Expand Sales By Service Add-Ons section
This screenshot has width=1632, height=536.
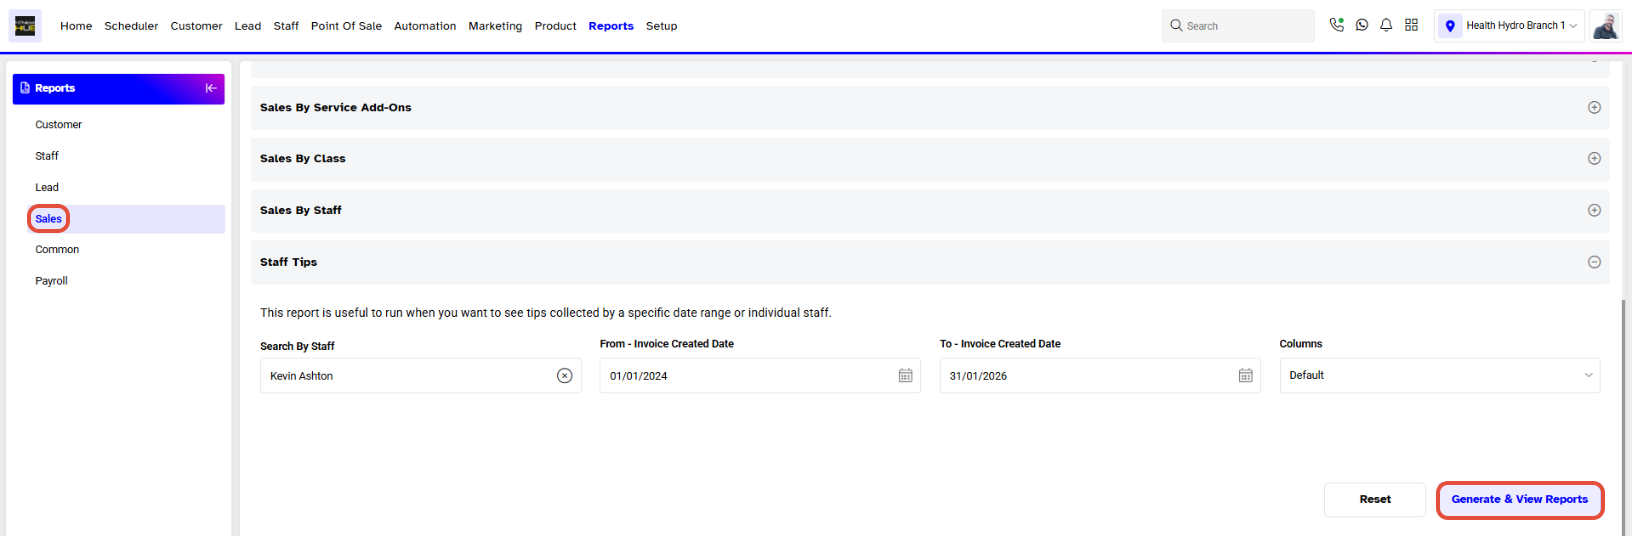tap(1594, 107)
